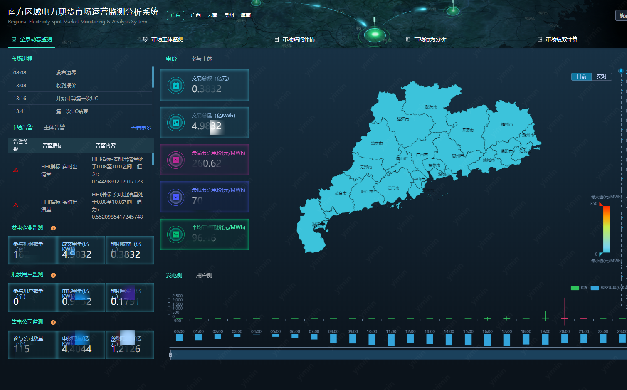Viewport: 627px width, 390px height.
Task: Click the icon of the second top navigation tab
Action: (145, 39)
